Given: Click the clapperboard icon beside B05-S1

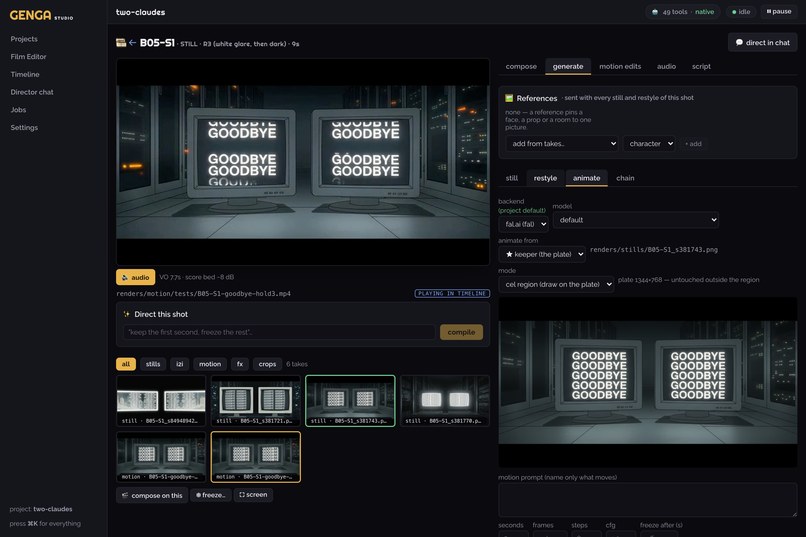Looking at the screenshot, I should click(121, 43).
